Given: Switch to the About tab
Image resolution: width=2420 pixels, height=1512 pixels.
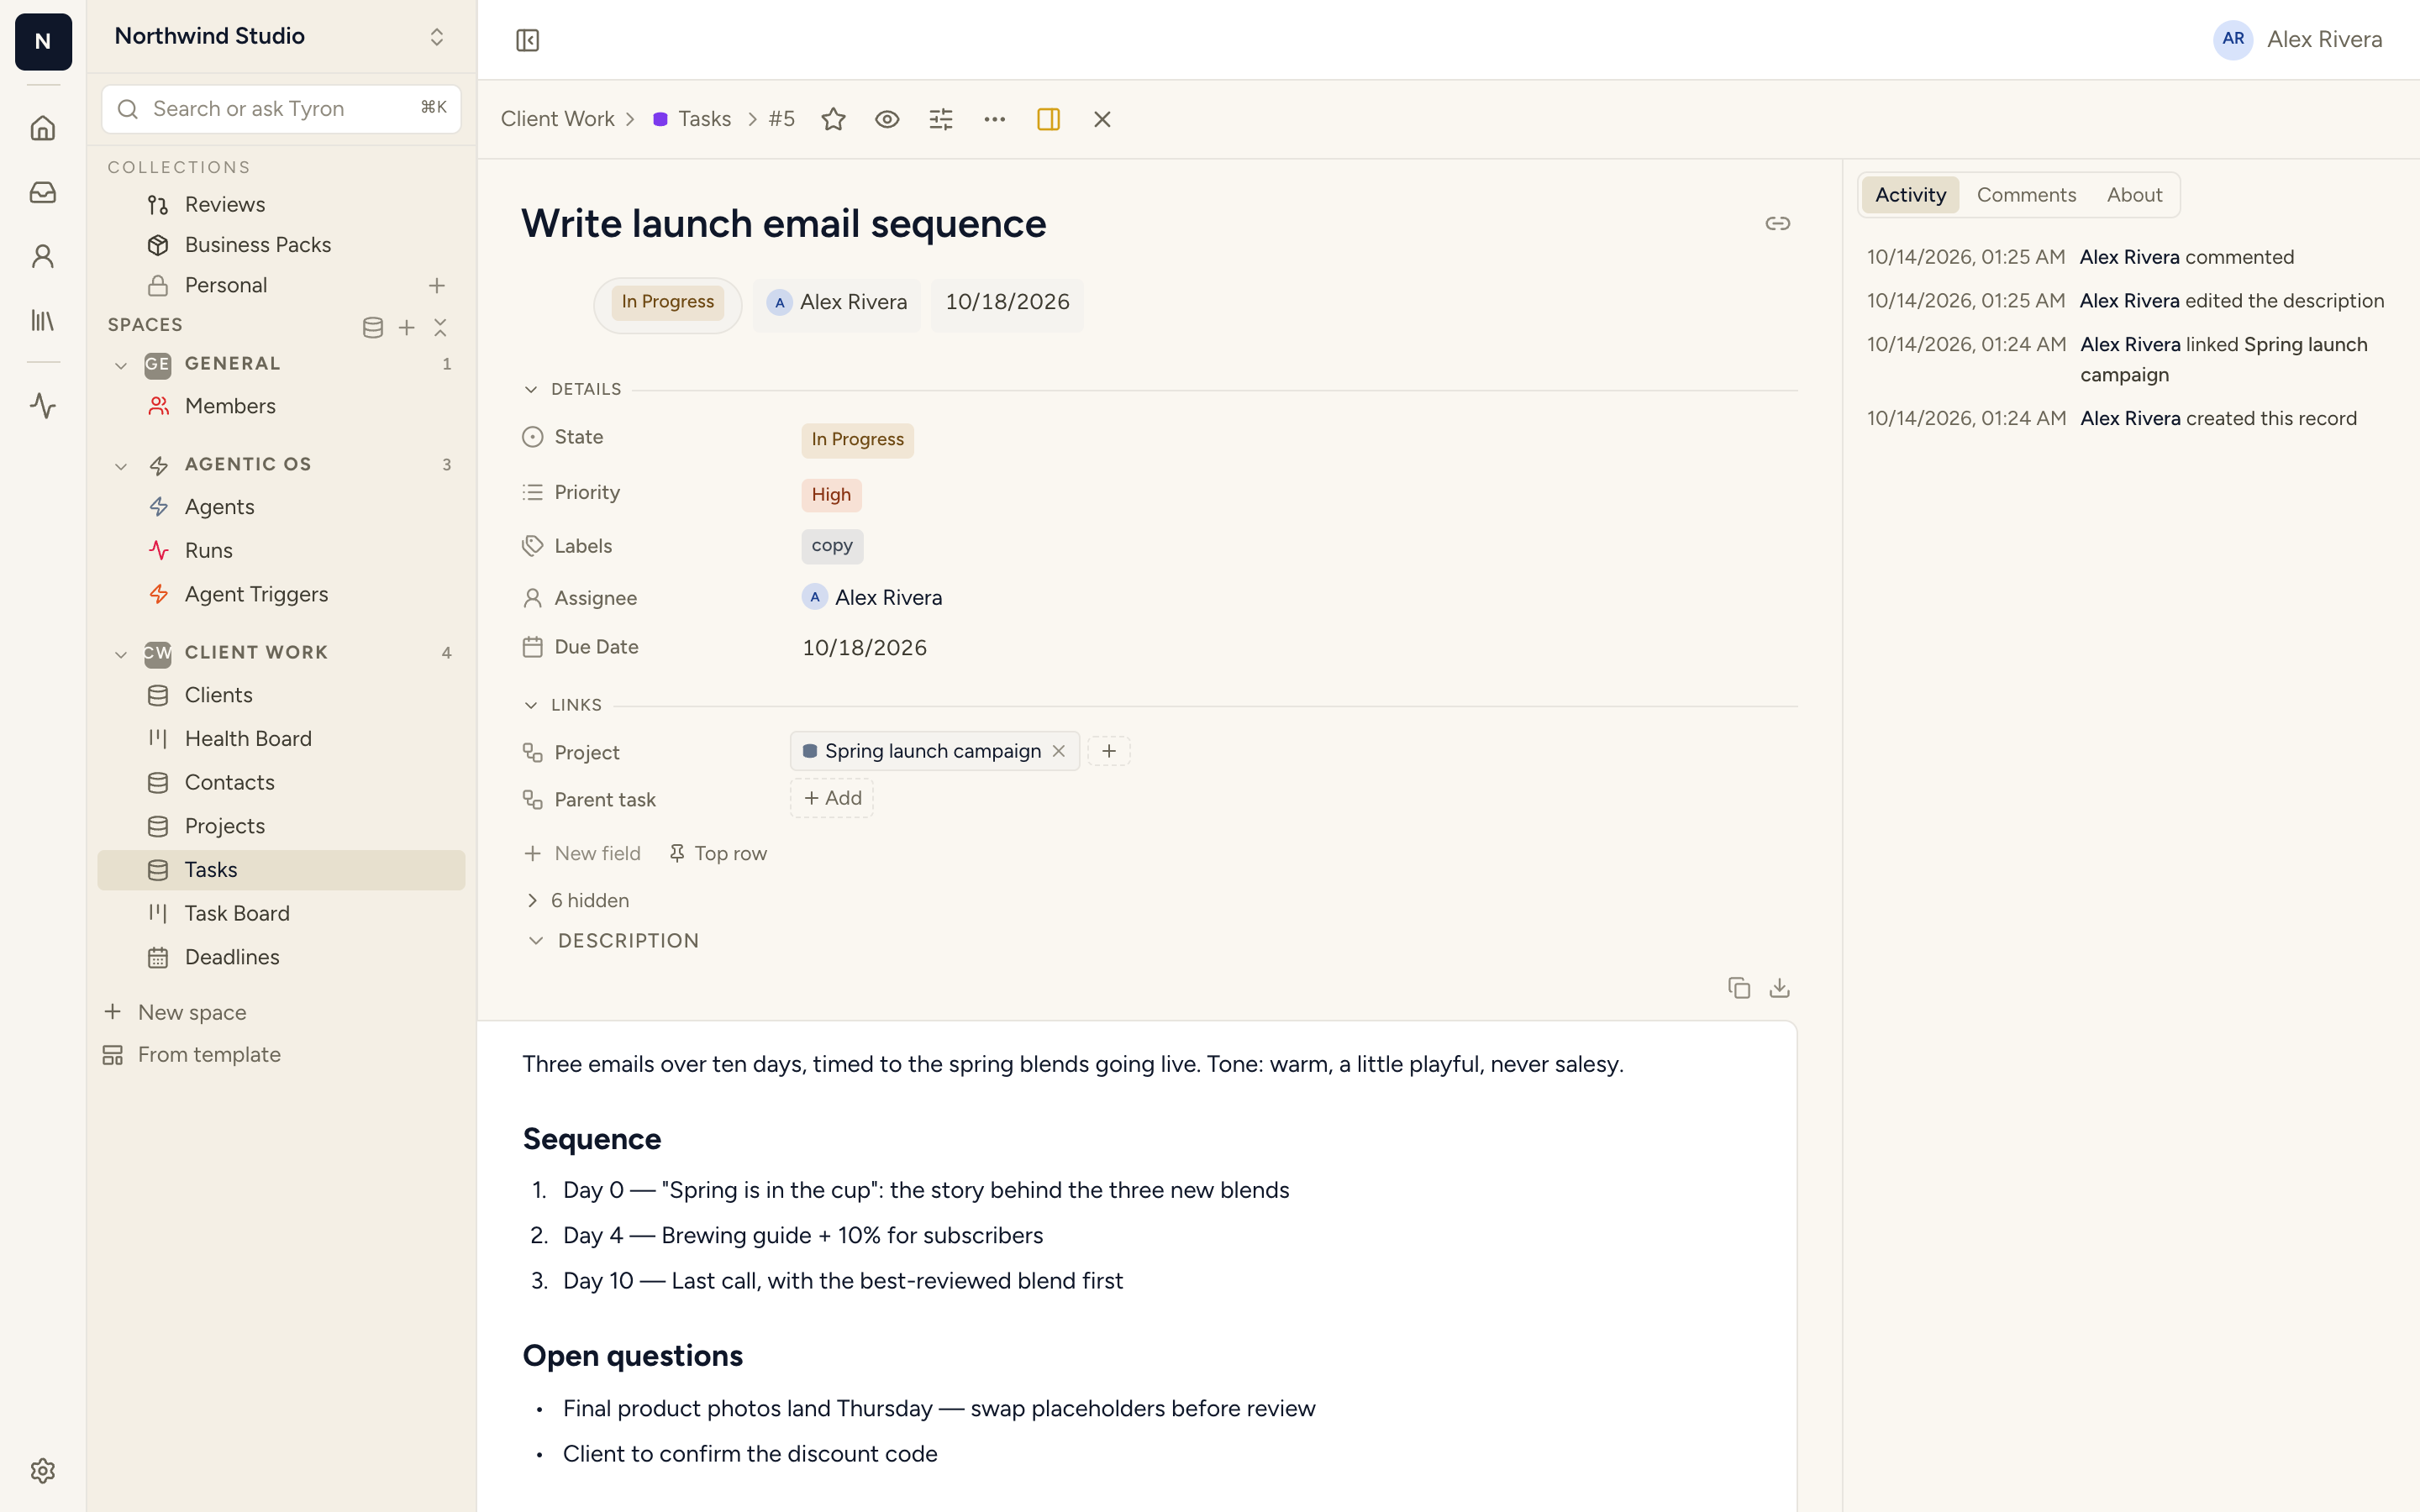Looking at the screenshot, I should pyautogui.click(x=2134, y=195).
